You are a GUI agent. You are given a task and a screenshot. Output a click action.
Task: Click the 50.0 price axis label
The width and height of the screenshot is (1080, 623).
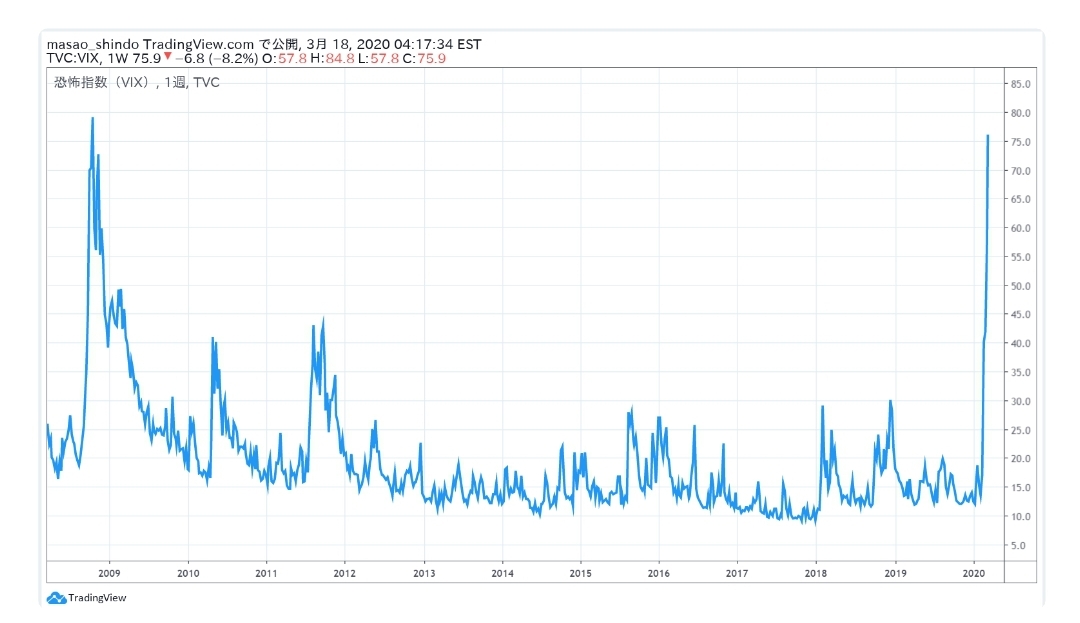click(1020, 286)
